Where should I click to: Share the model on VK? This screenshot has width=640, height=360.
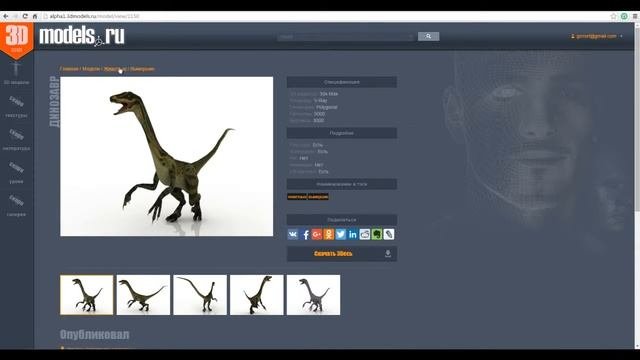(293, 234)
